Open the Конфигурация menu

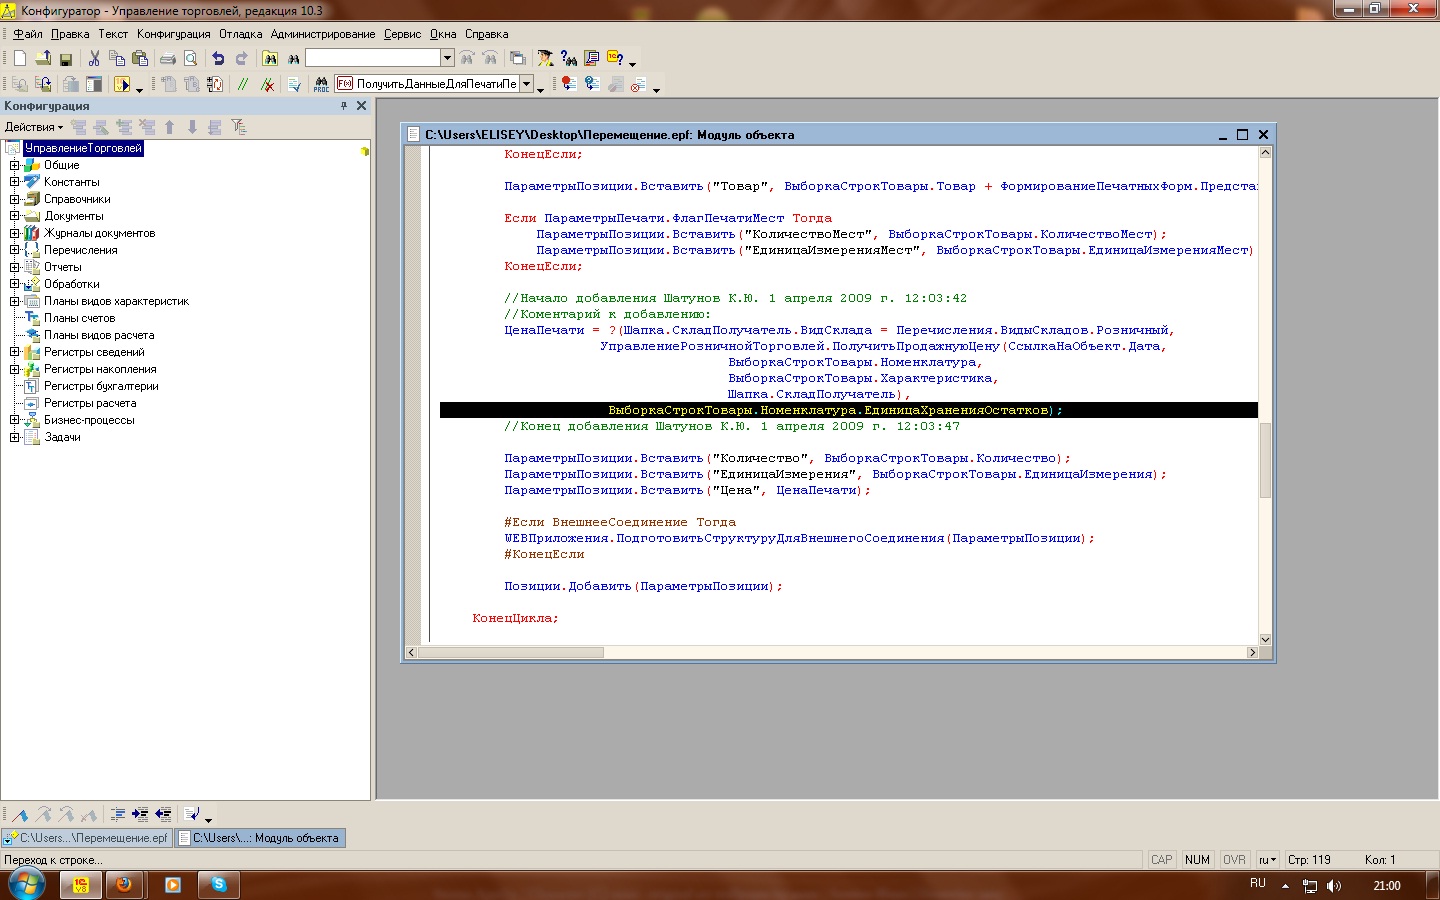[174, 34]
